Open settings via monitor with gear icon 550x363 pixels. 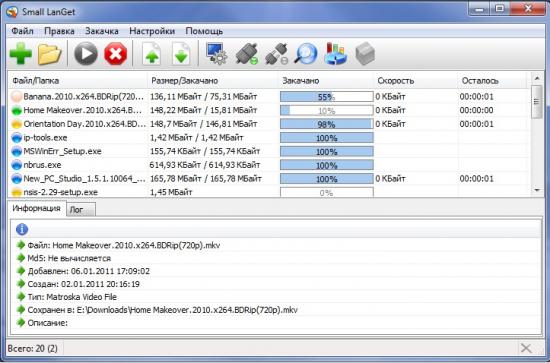pos(216,54)
